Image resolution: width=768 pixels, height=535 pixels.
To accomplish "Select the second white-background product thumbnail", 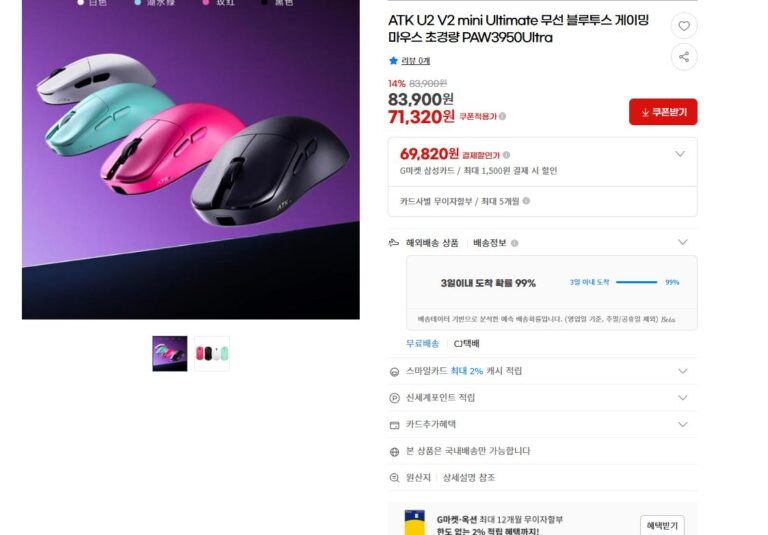I will pyautogui.click(x=212, y=353).
